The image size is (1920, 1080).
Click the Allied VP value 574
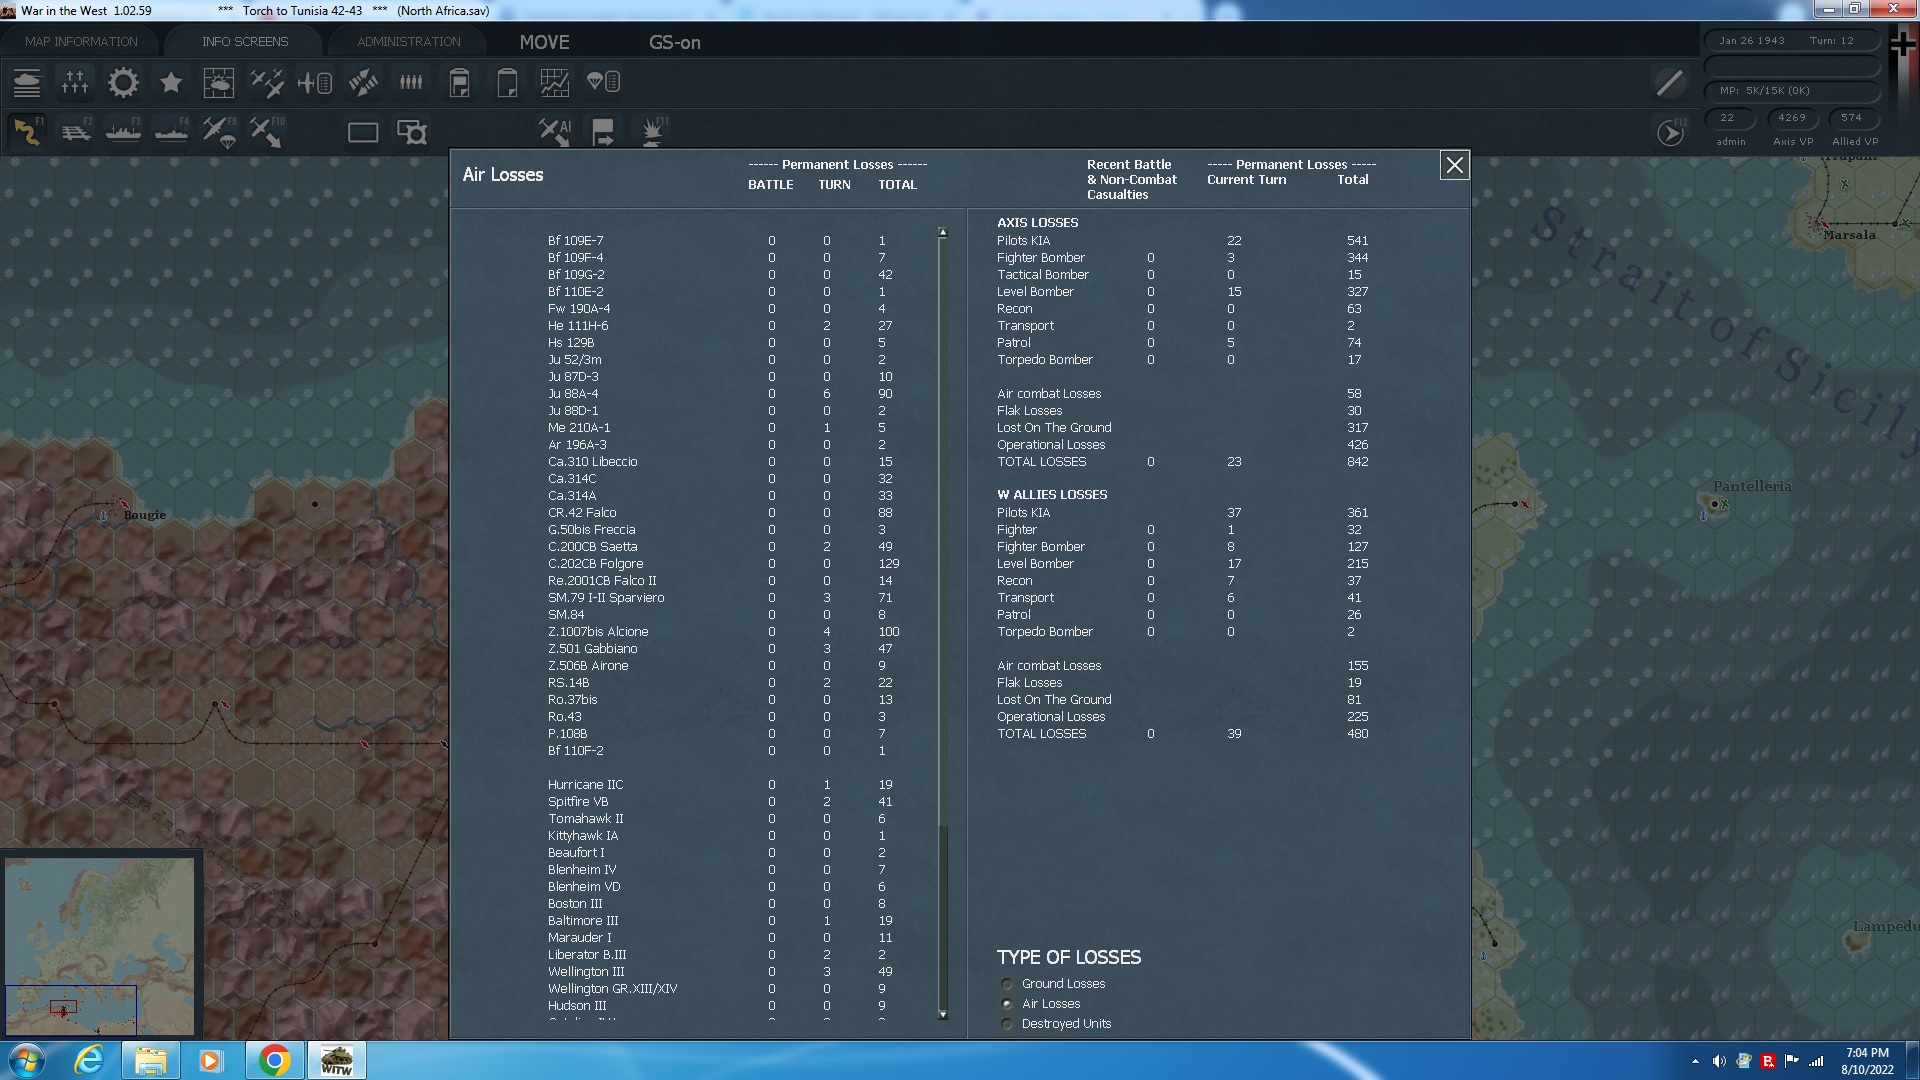click(1852, 118)
